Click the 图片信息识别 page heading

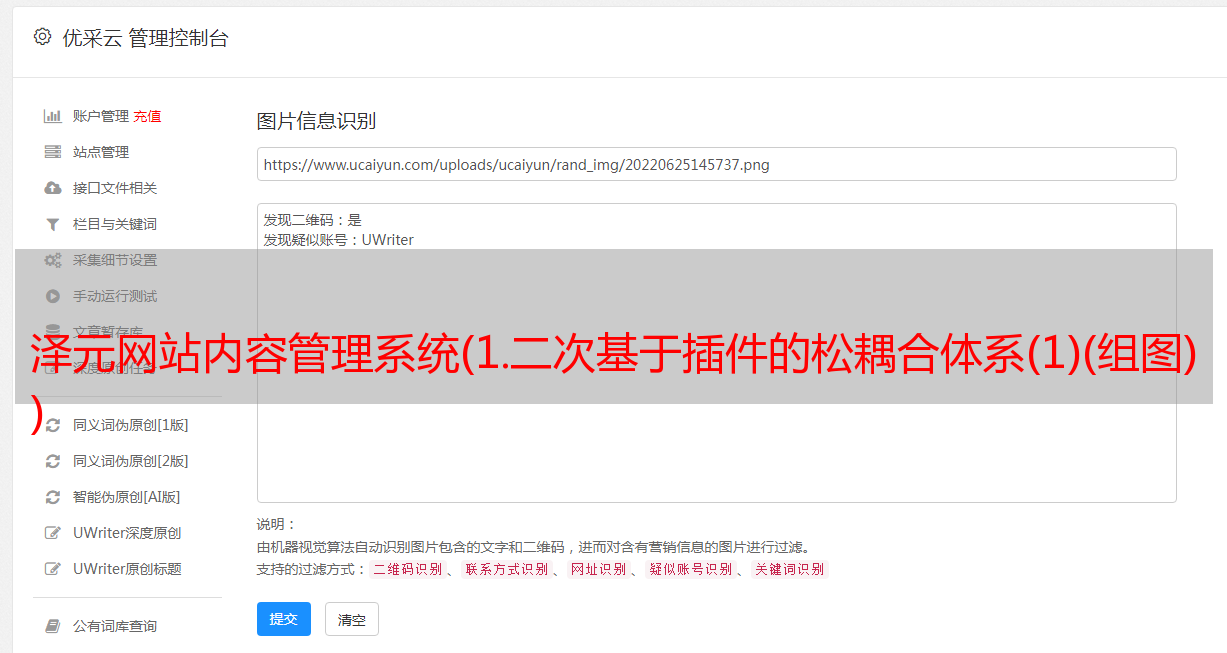[x=316, y=121]
